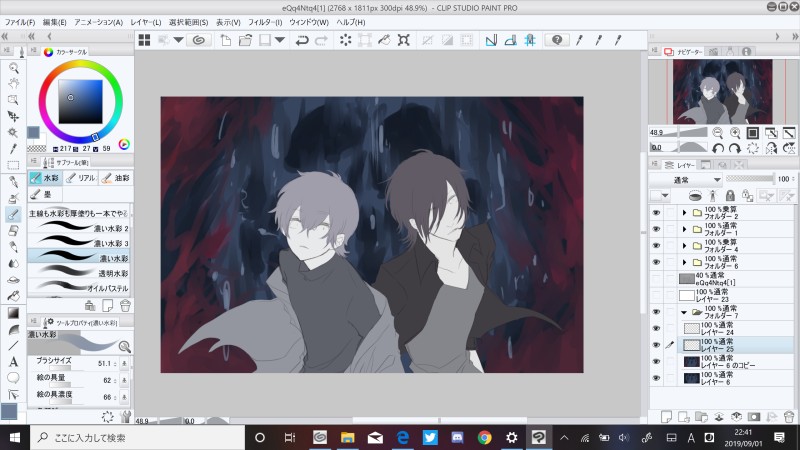800x450 pixels.
Task: Hide フォルダー 2 layer folder
Action: pos(656,213)
